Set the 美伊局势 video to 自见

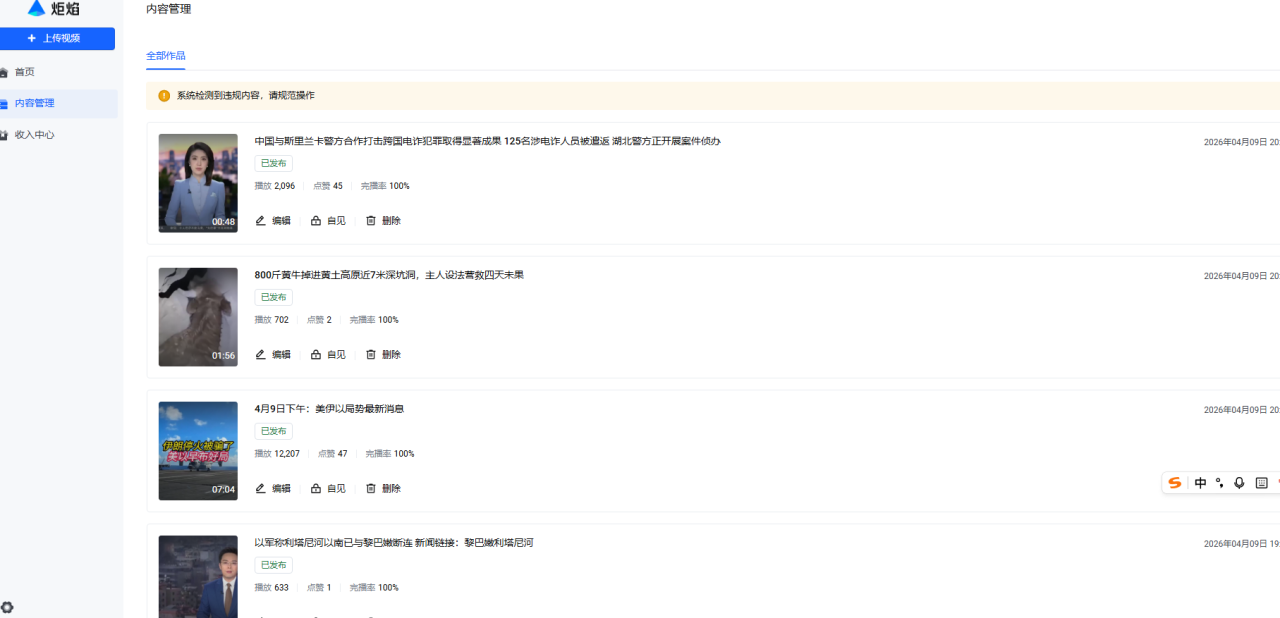328,488
